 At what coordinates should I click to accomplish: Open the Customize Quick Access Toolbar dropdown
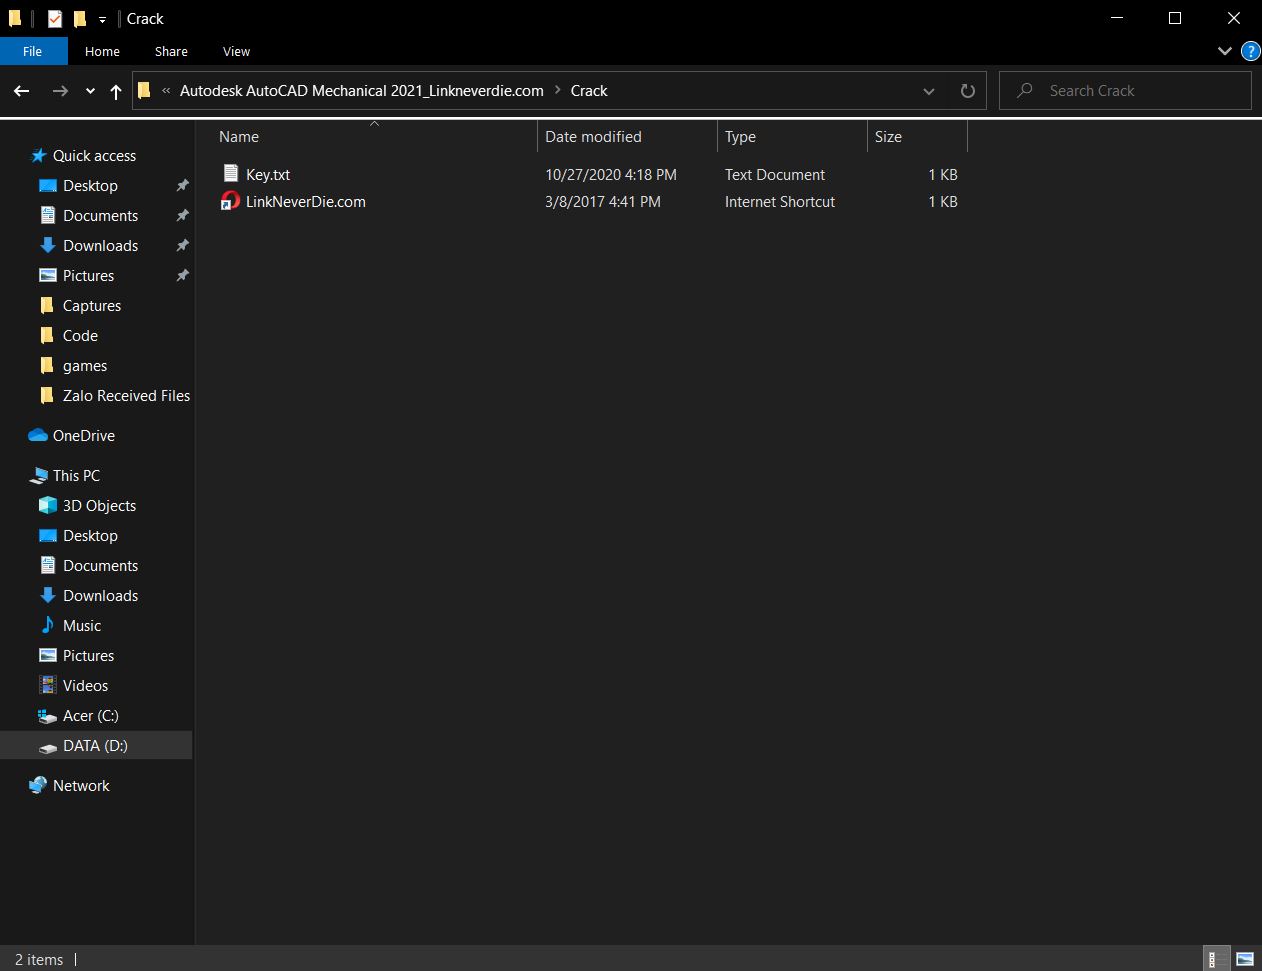pos(102,19)
